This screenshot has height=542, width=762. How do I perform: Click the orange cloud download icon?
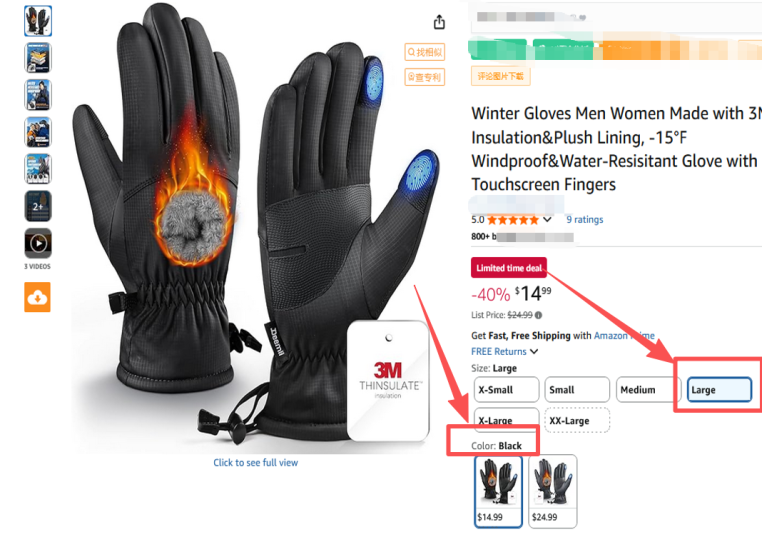pyautogui.click(x=37, y=297)
